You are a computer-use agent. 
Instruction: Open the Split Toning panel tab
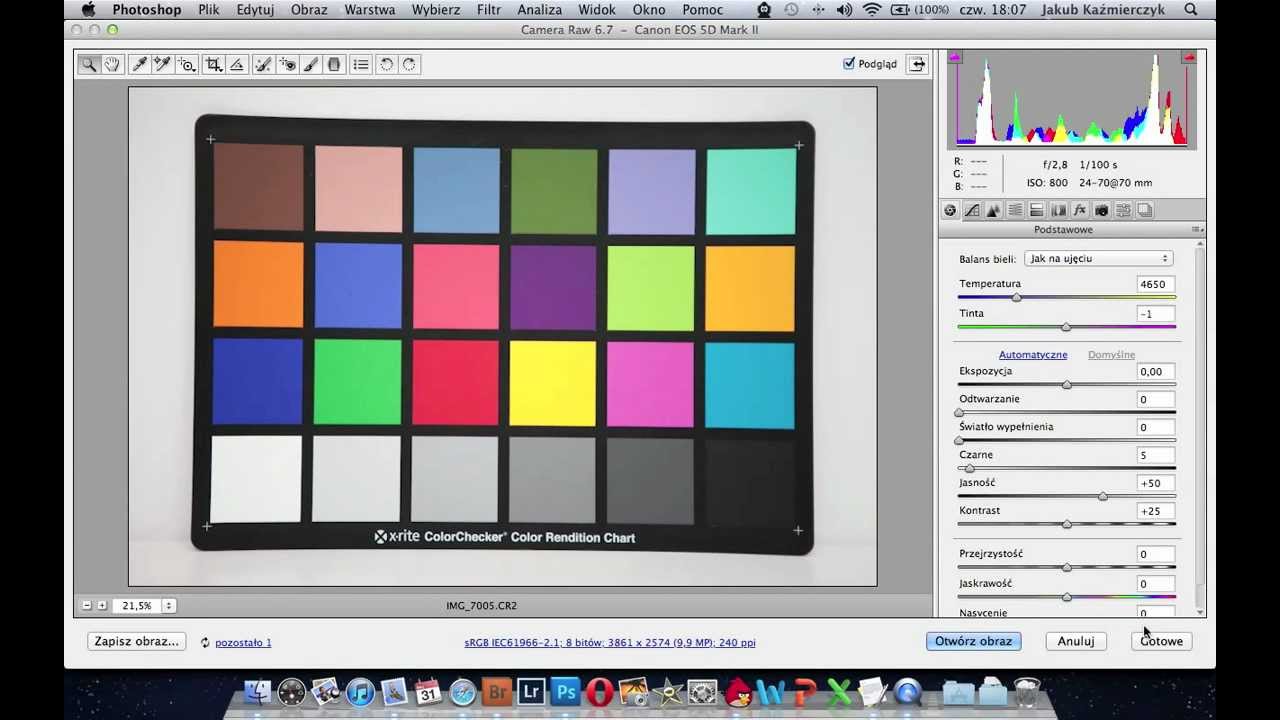tap(1037, 210)
